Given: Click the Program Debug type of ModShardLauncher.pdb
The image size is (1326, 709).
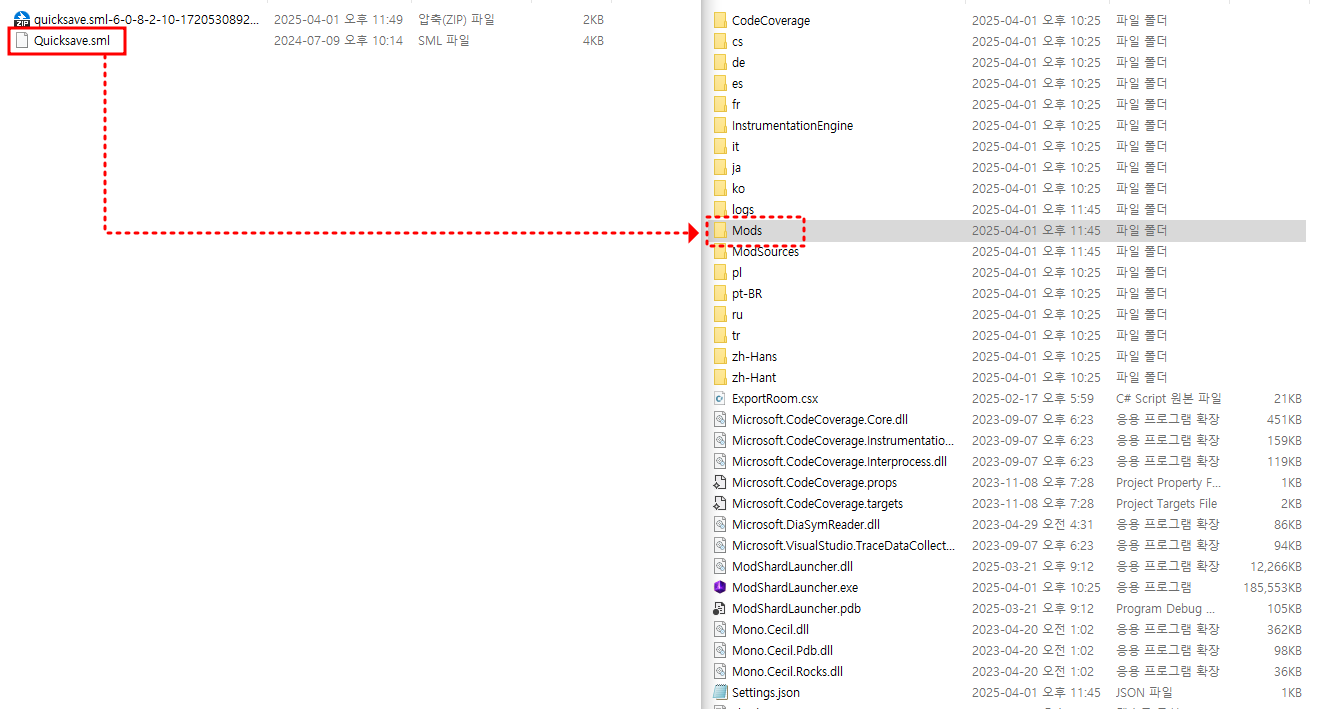Looking at the screenshot, I should pyautogui.click(x=1166, y=608).
